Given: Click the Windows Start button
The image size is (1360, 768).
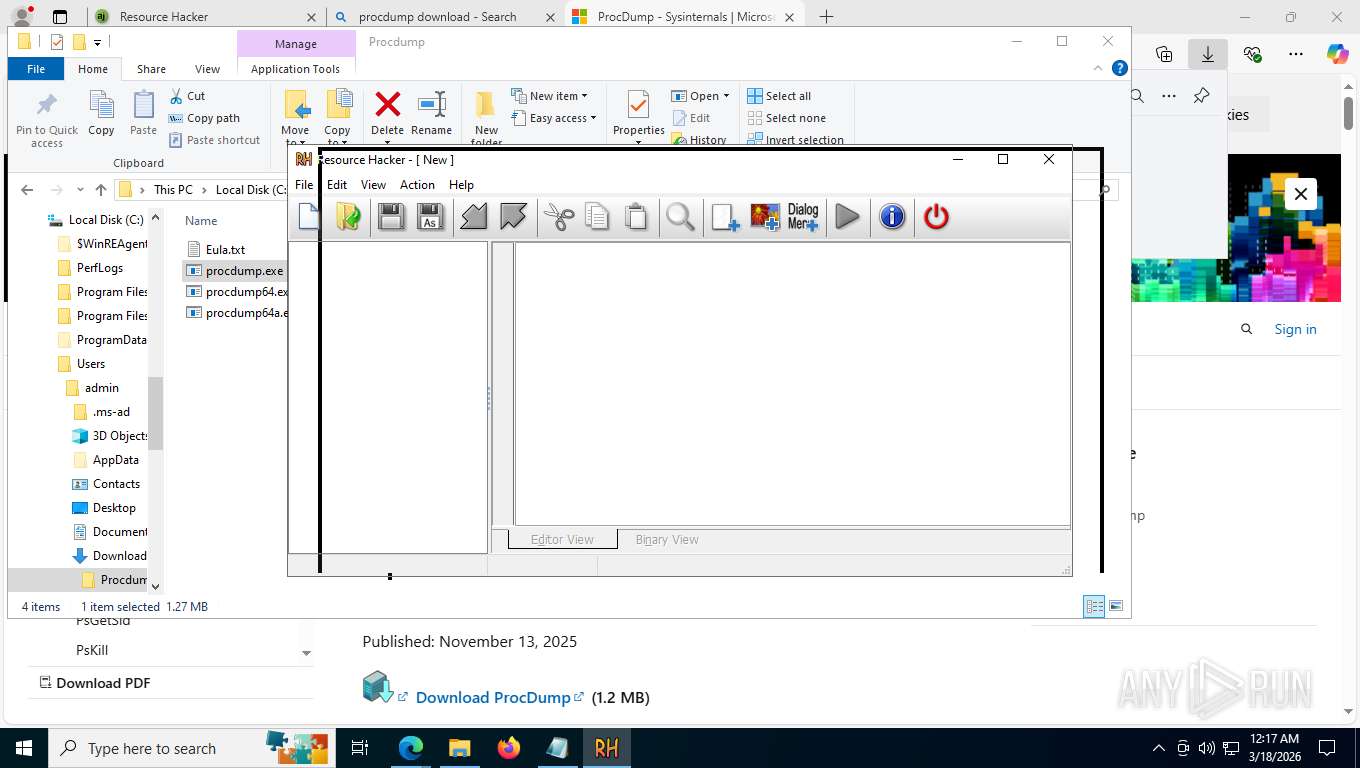Looking at the screenshot, I should 23,748.
